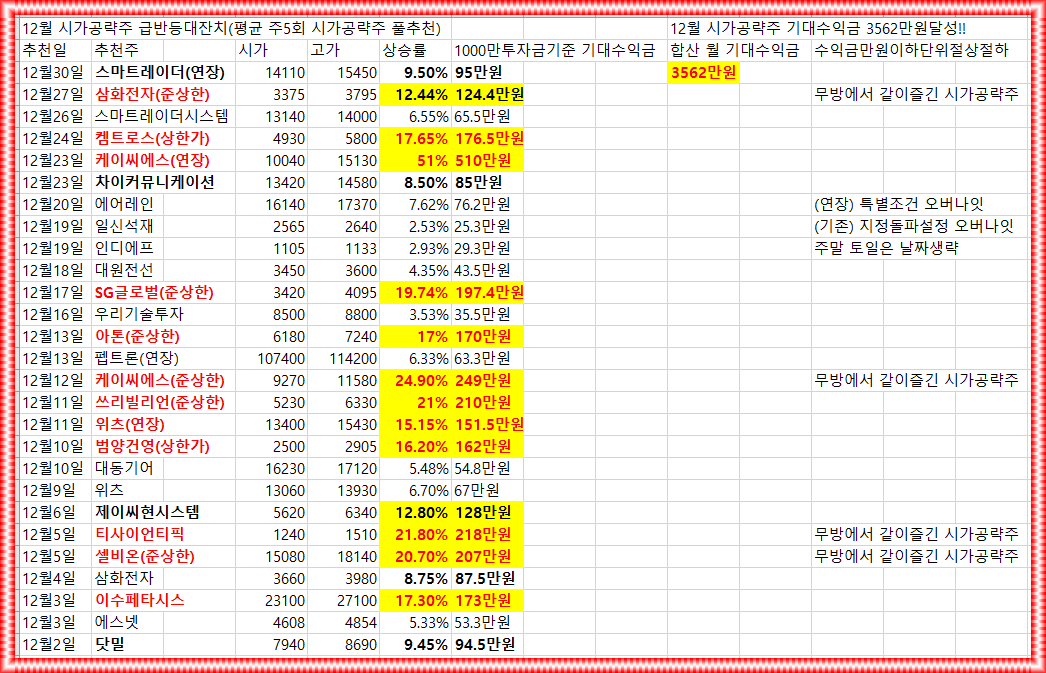Click the opening price cell '107400'
This screenshot has width=1046, height=673.
tap(281, 359)
